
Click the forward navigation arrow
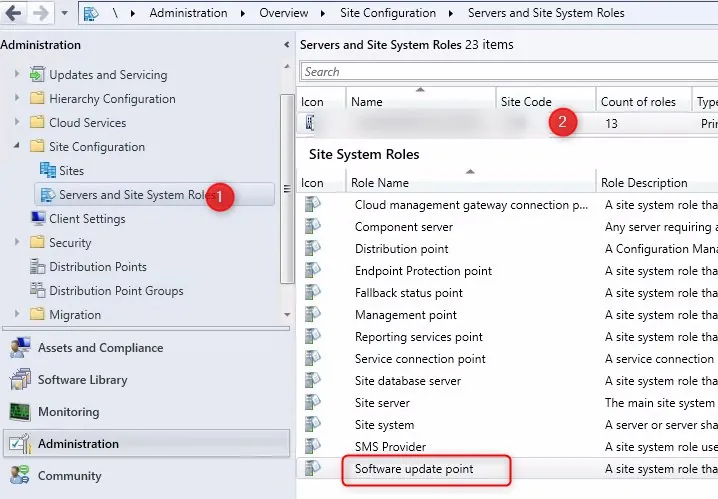(x=41, y=13)
